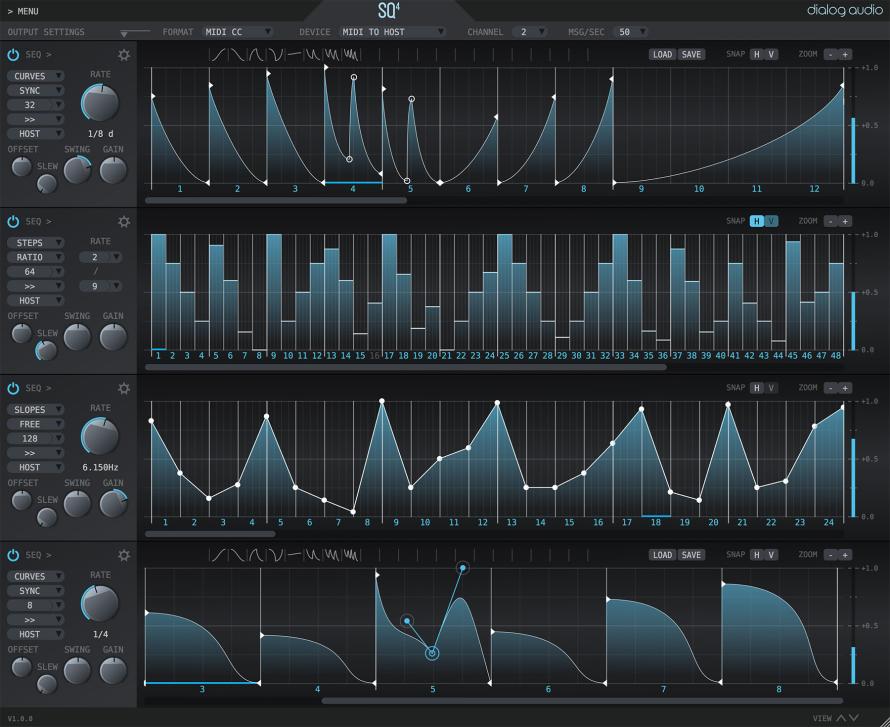Open the FORMAT dropdown showing MIDI CC
Screen dimensions: 890x727
coord(240,31)
